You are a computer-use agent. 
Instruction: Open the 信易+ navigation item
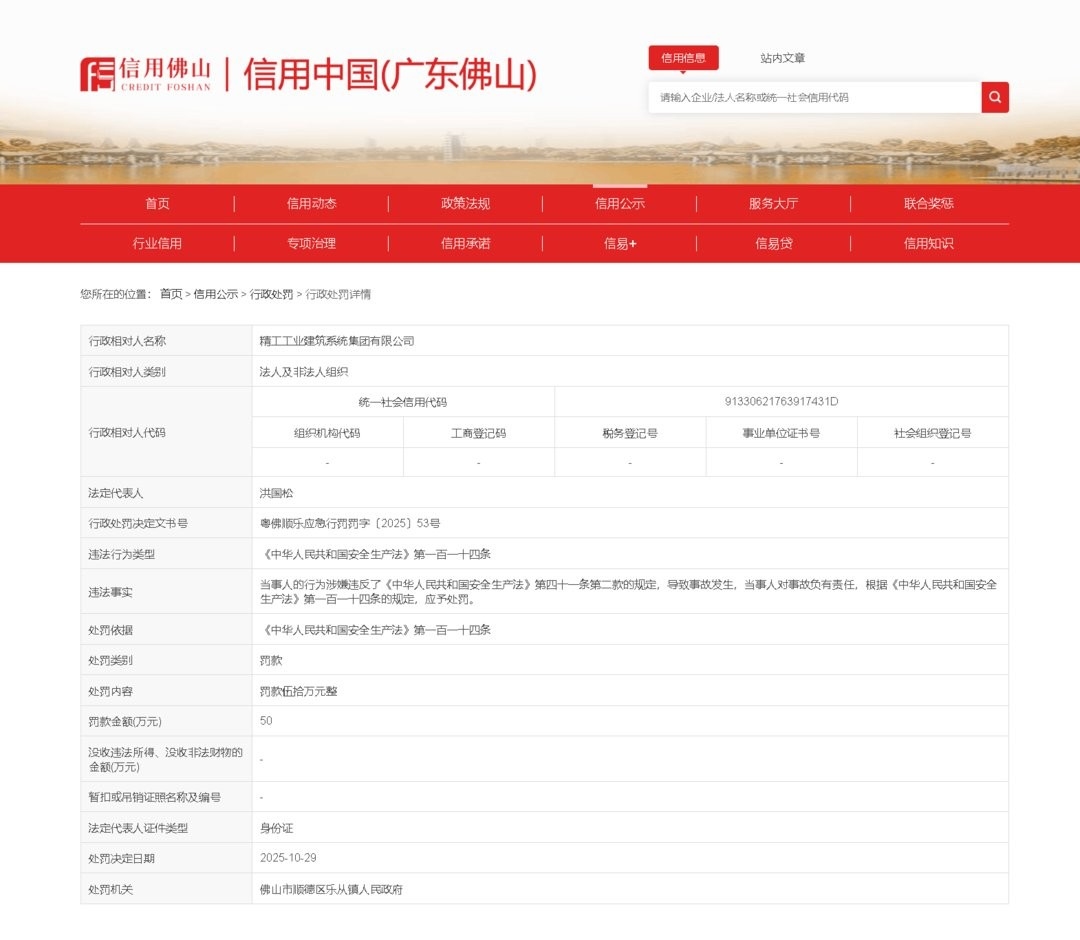point(618,243)
